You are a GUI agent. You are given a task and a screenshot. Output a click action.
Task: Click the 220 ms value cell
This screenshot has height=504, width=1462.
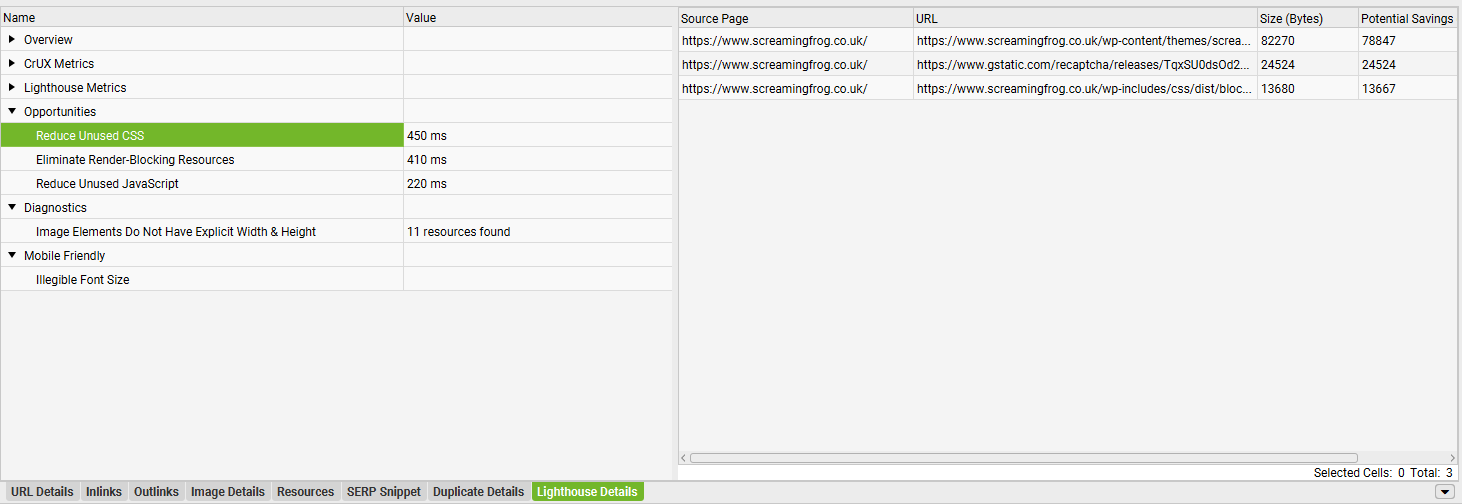coord(538,184)
